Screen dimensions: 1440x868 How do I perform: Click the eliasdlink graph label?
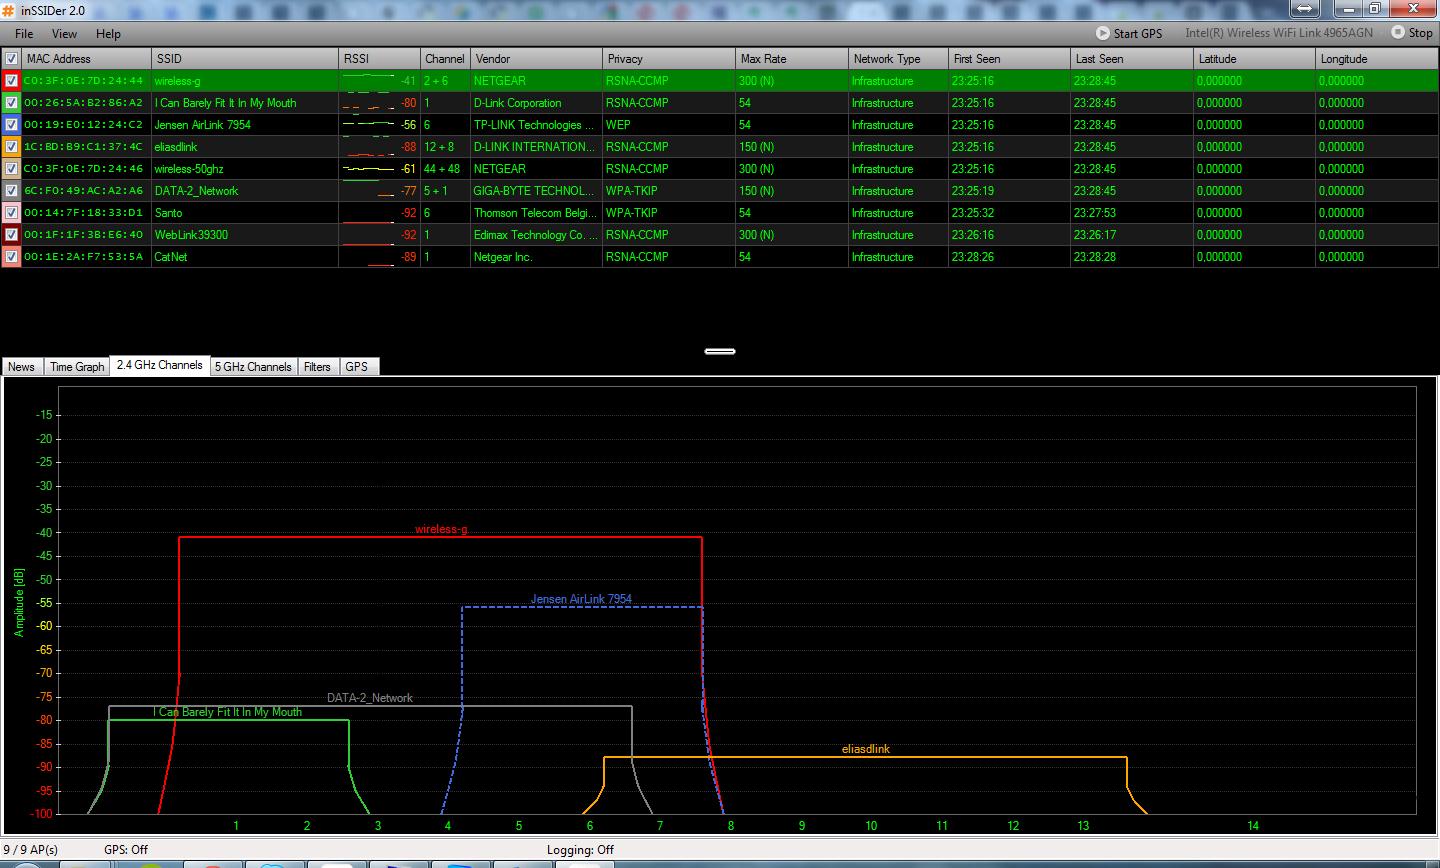click(x=866, y=749)
